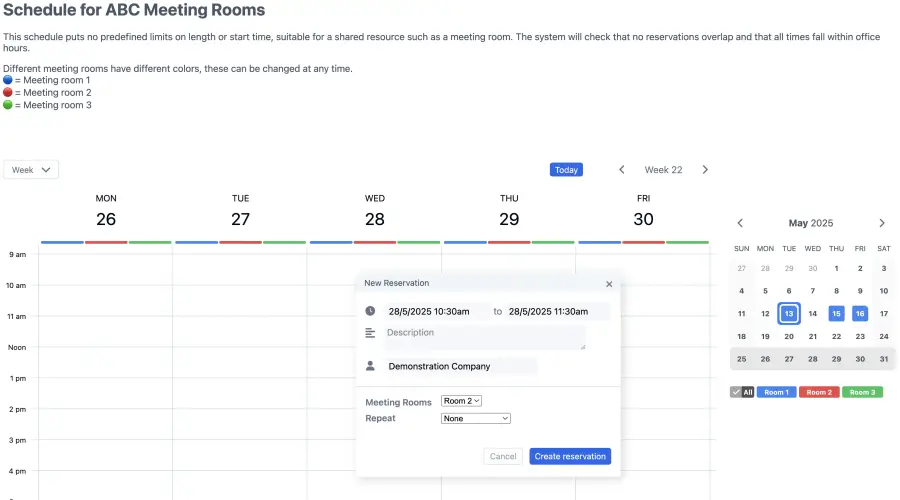Select May 10 in the mini calendar
900x500 pixels.
click(884, 291)
